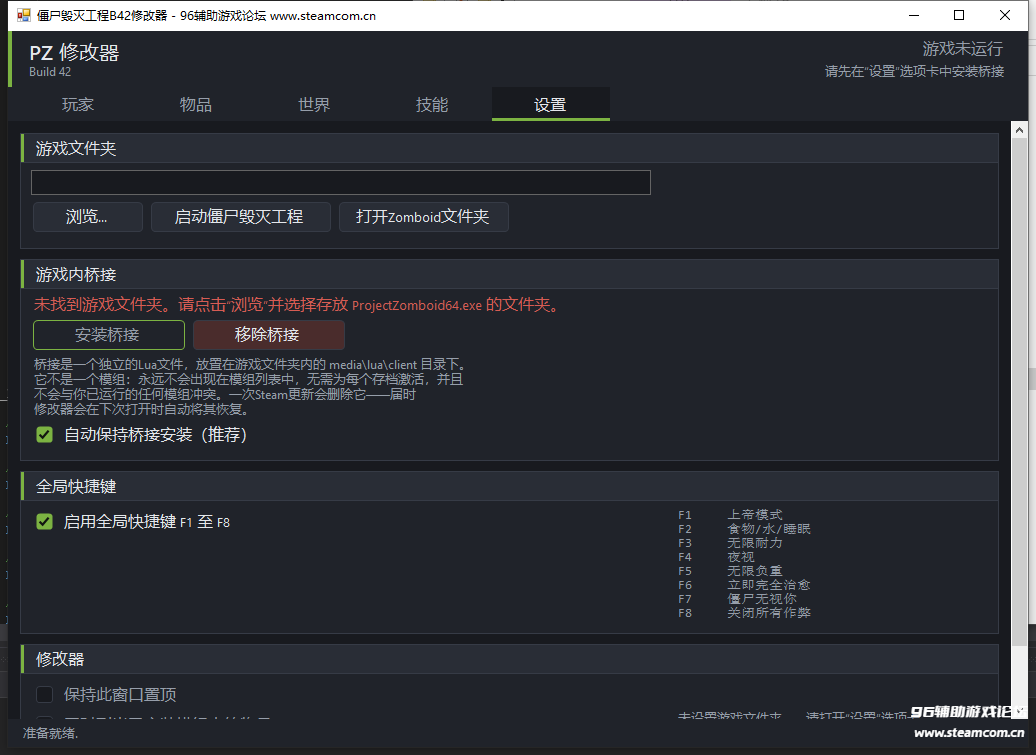Close the trainer window
Viewport: 1036px width, 755px height.
(1005, 15)
